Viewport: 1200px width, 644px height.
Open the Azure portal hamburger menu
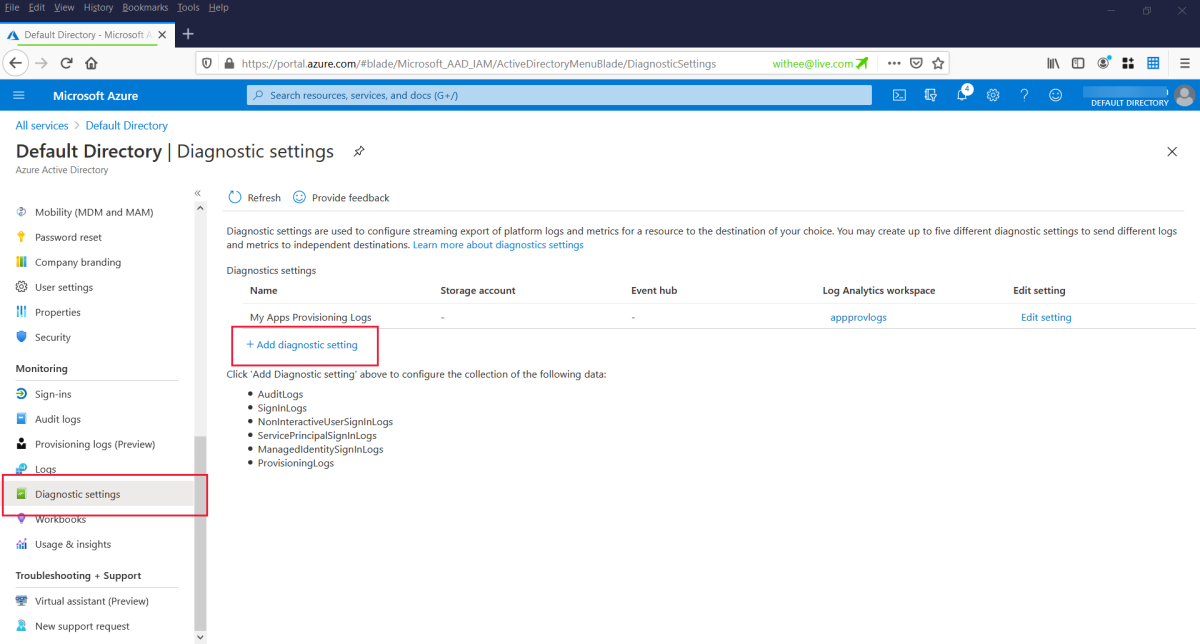click(x=19, y=95)
